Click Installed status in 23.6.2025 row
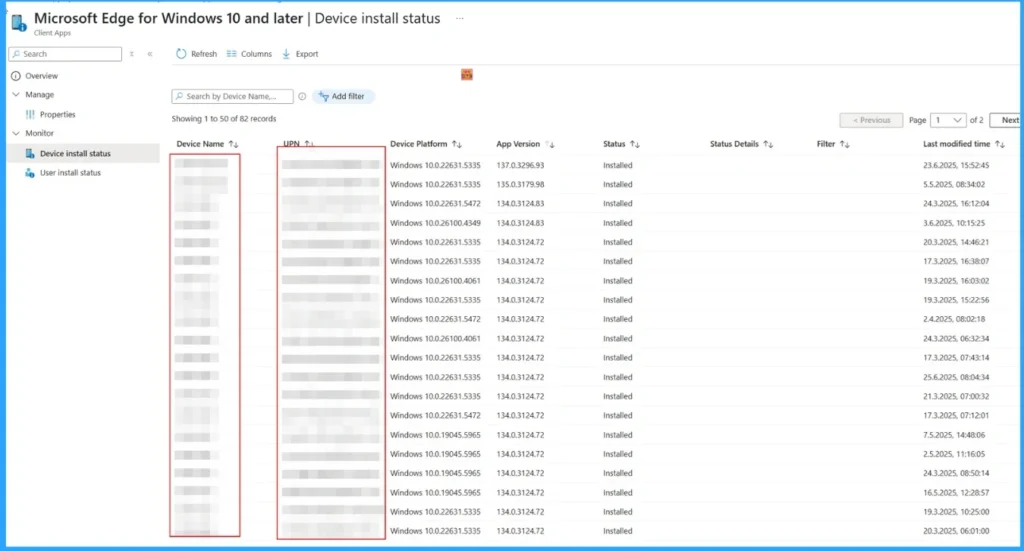 coord(618,165)
